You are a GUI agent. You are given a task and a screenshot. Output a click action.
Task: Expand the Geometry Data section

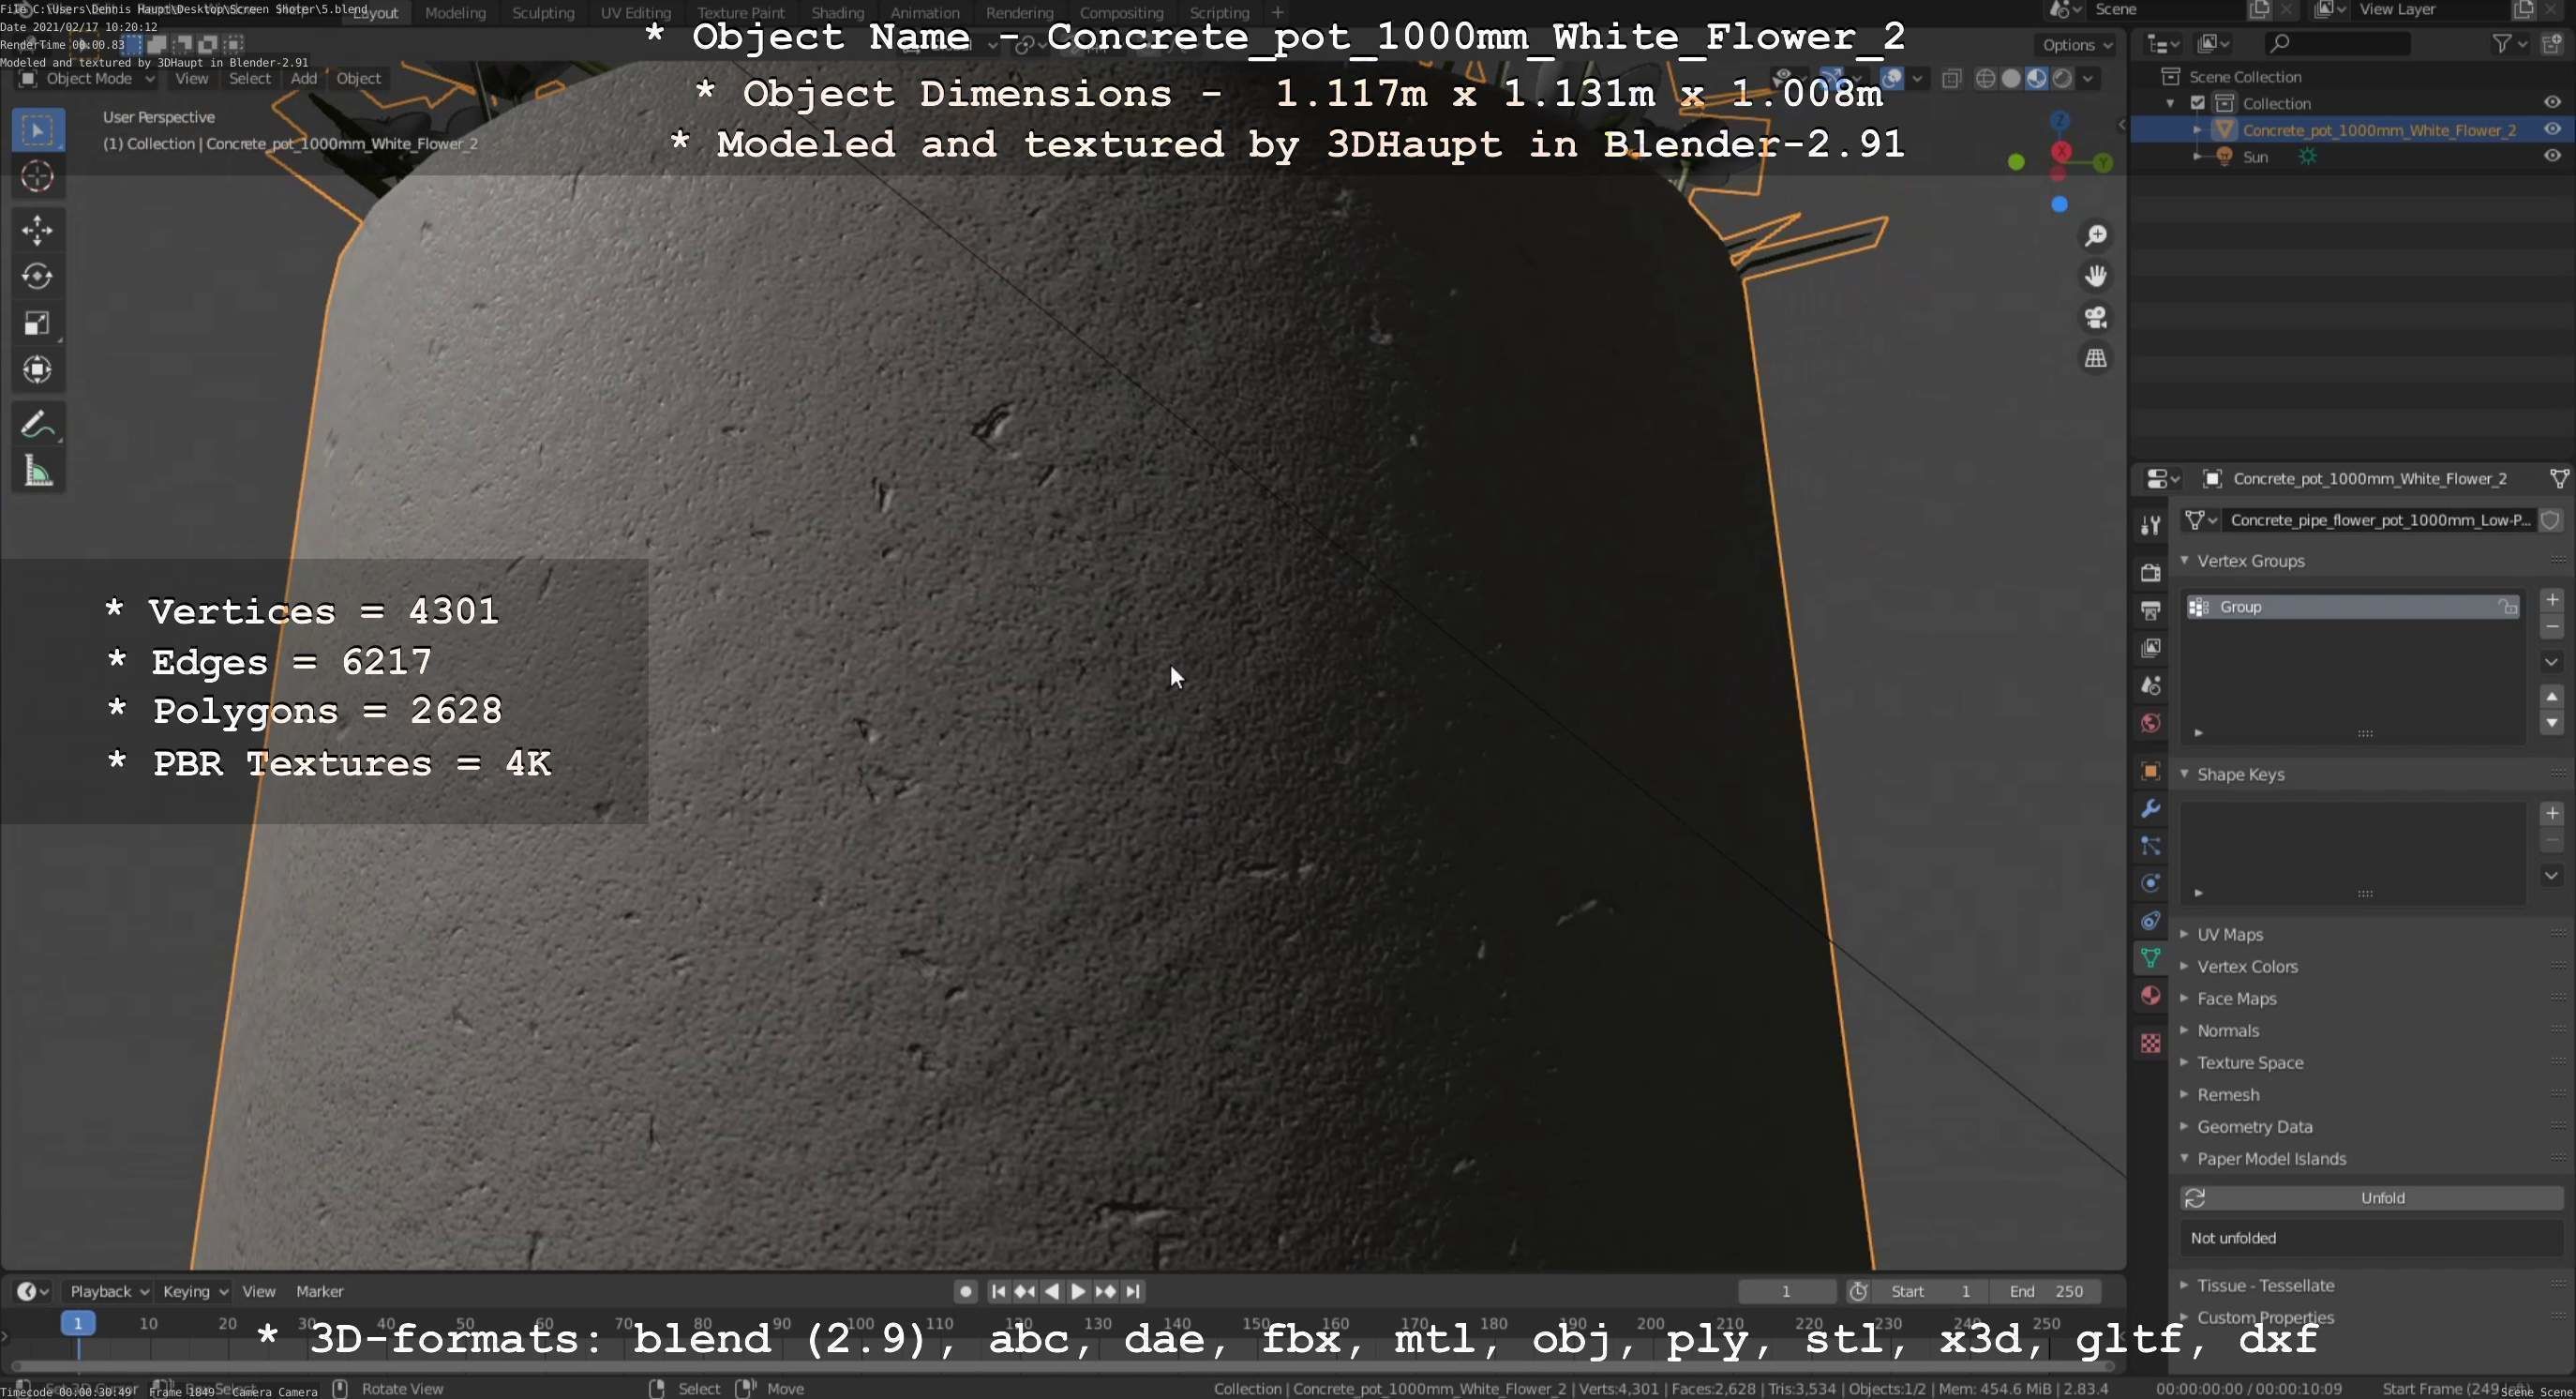click(2254, 1126)
